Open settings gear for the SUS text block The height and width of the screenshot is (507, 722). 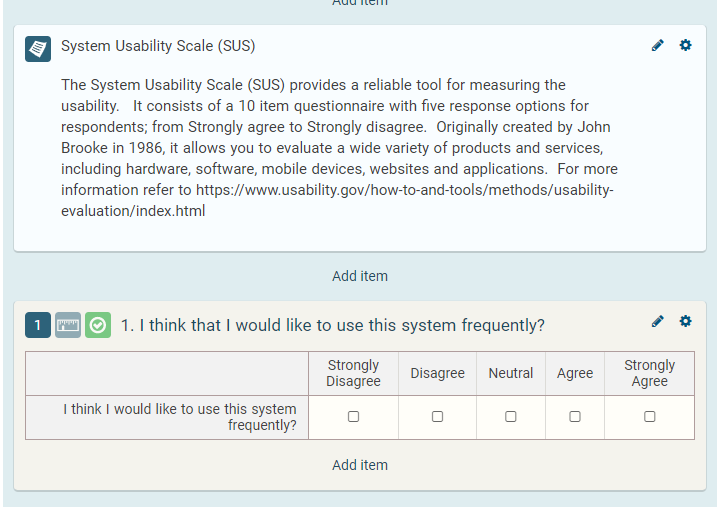click(685, 45)
